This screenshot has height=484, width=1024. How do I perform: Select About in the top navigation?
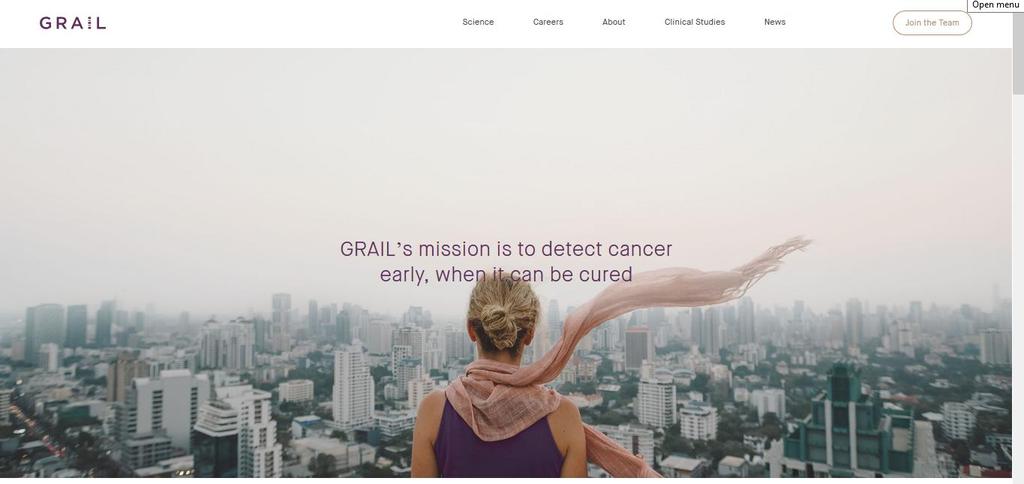614,22
